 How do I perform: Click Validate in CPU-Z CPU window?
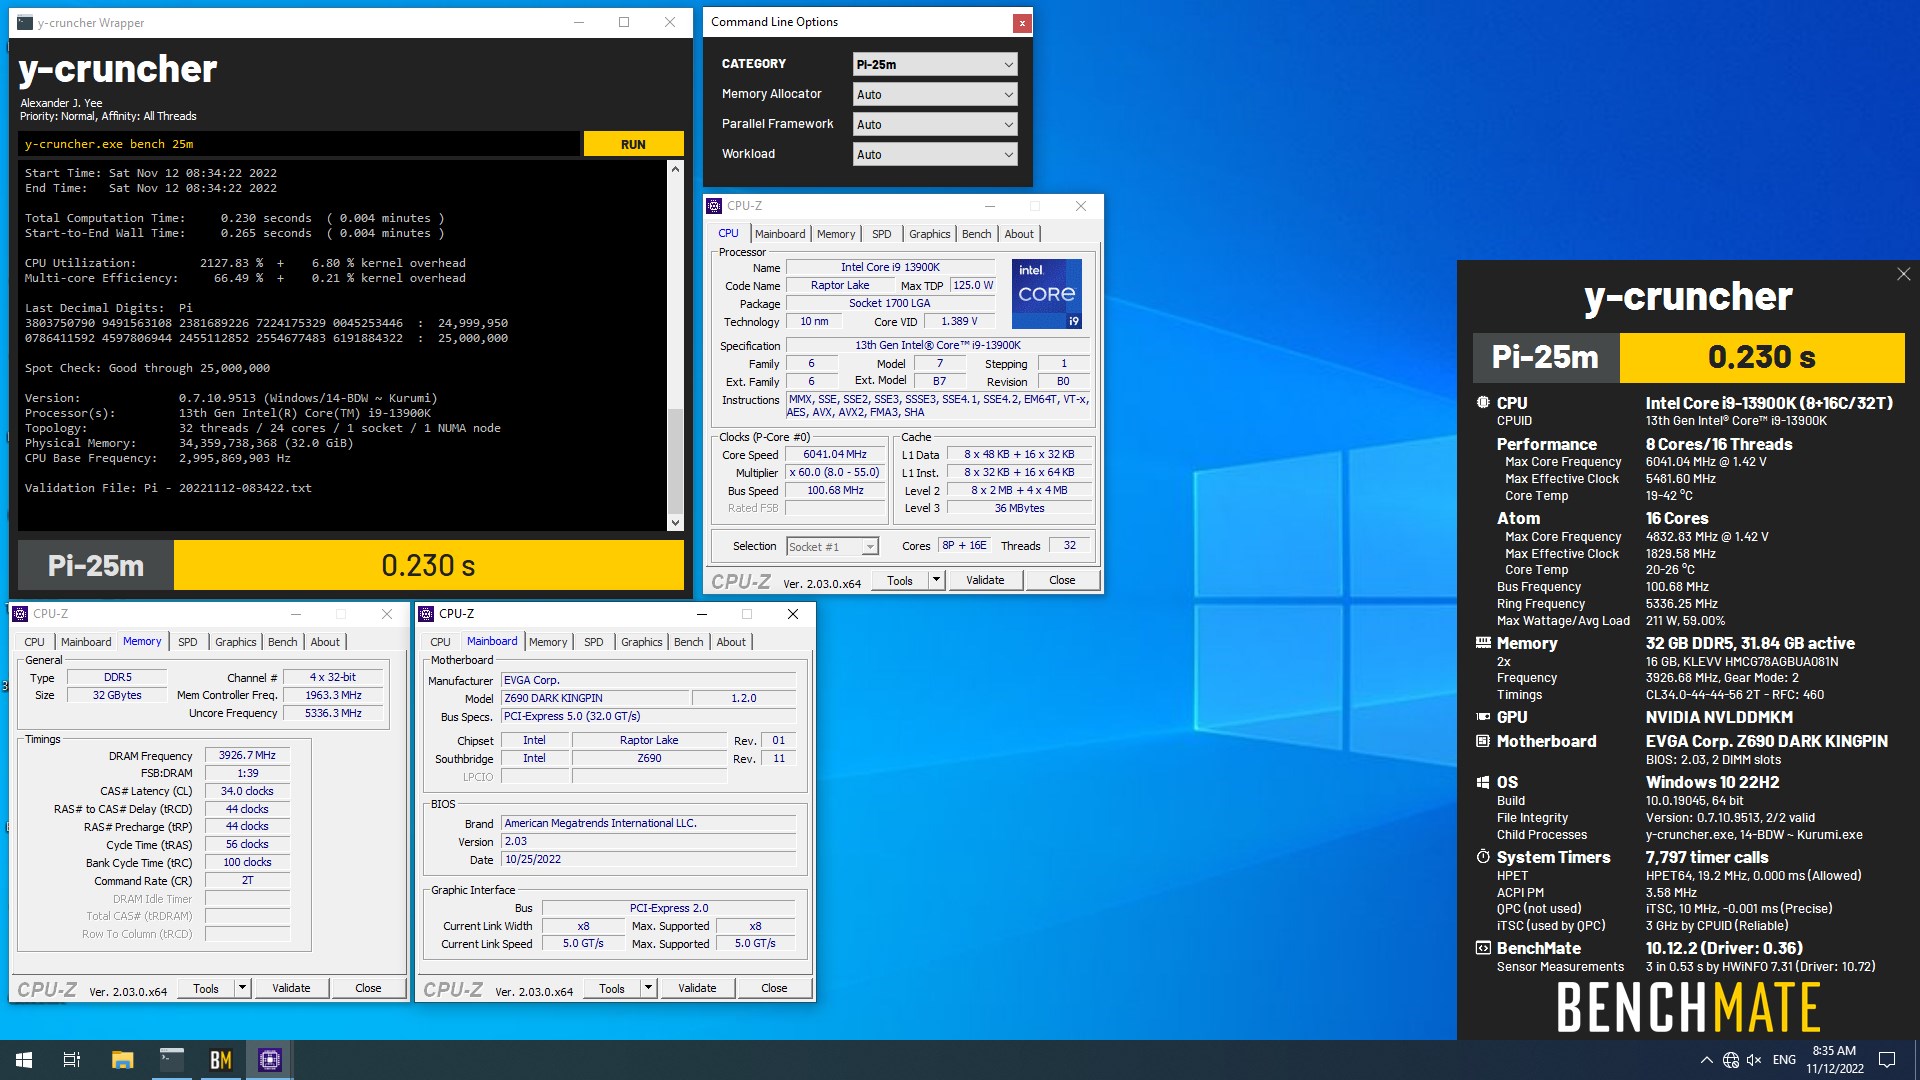pos(985,580)
